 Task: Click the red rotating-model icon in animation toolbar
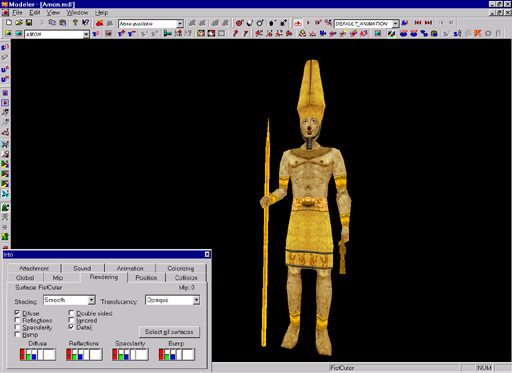tap(298, 23)
